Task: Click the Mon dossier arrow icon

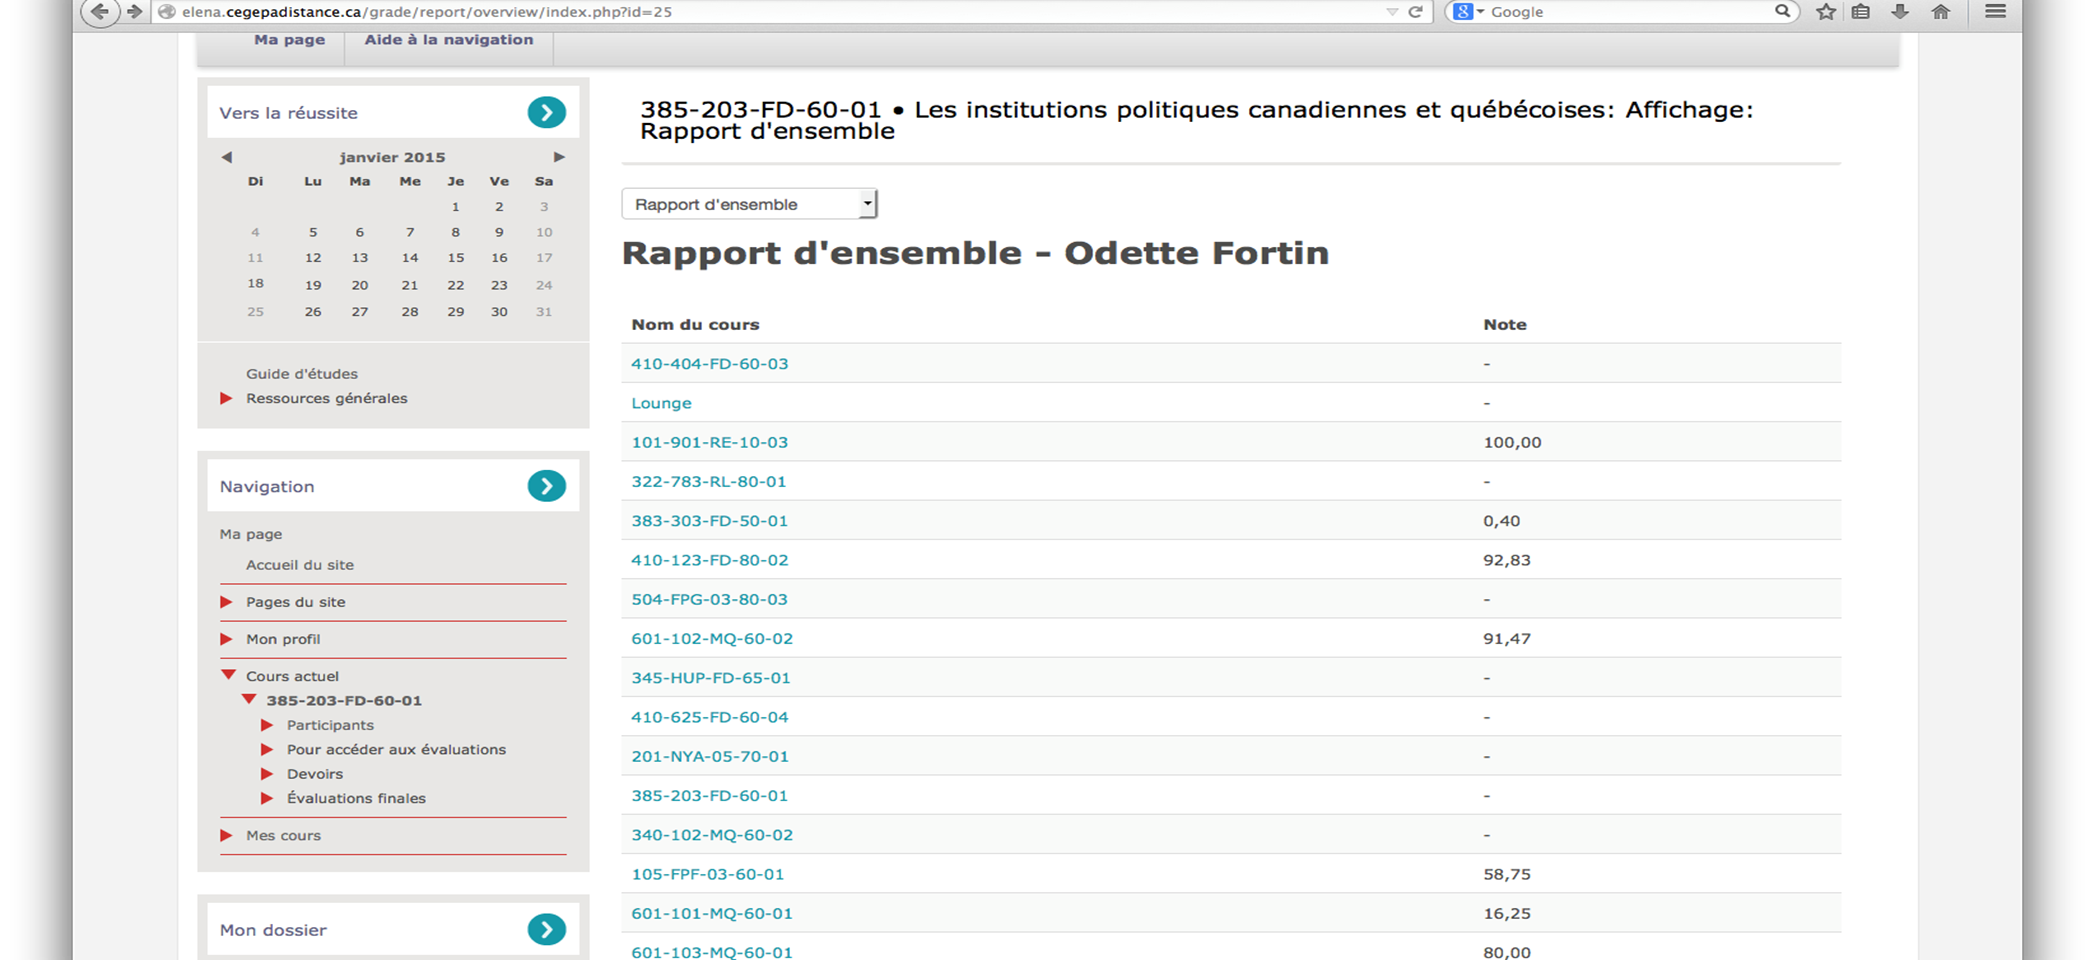Action: tap(546, 929)
